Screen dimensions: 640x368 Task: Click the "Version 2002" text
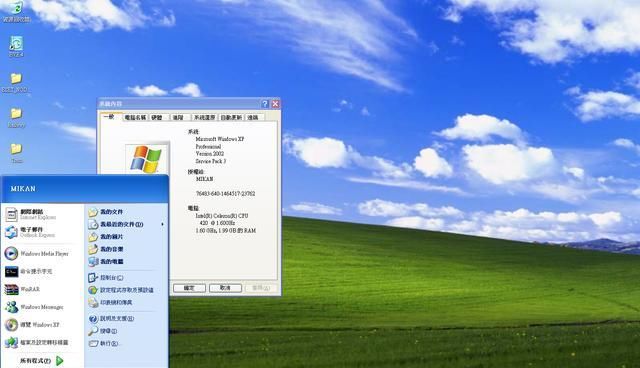click(x=209, y=154)
